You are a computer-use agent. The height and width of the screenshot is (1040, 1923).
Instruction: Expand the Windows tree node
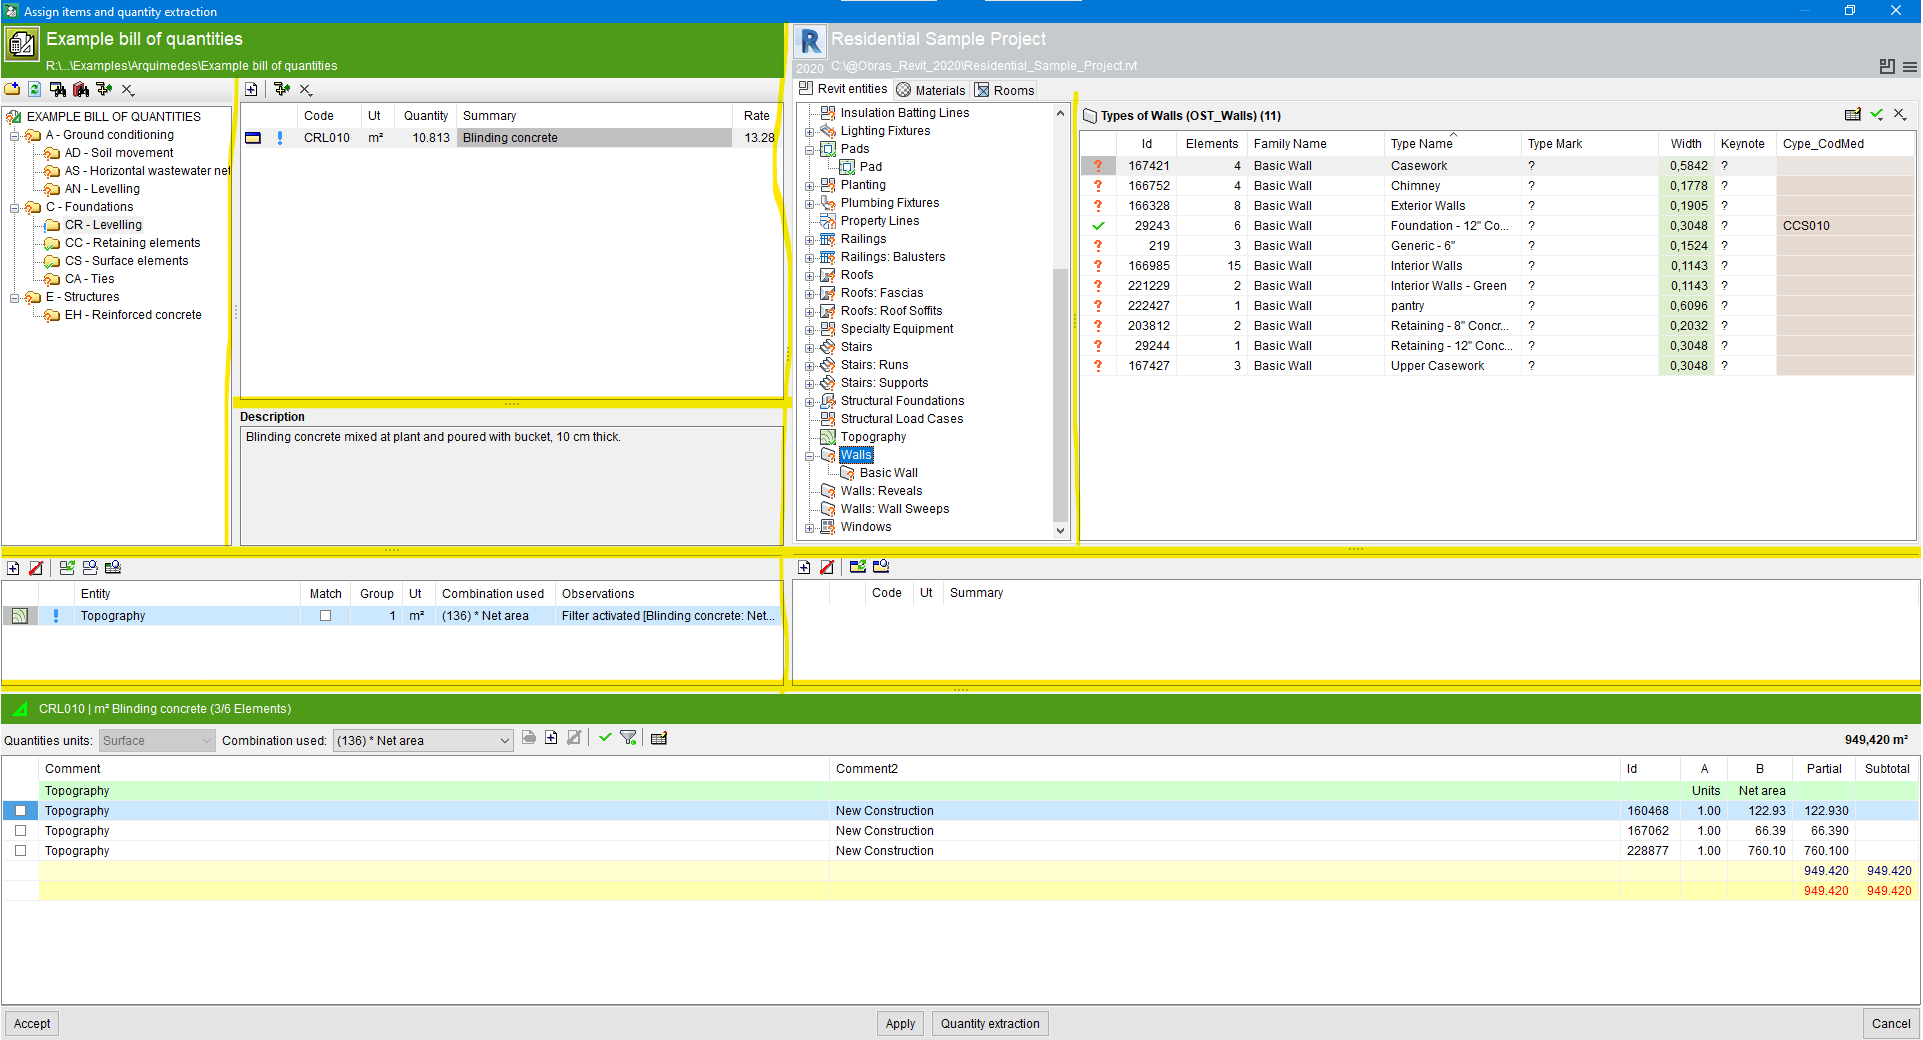pyautogui.click(x=810, y=528)
